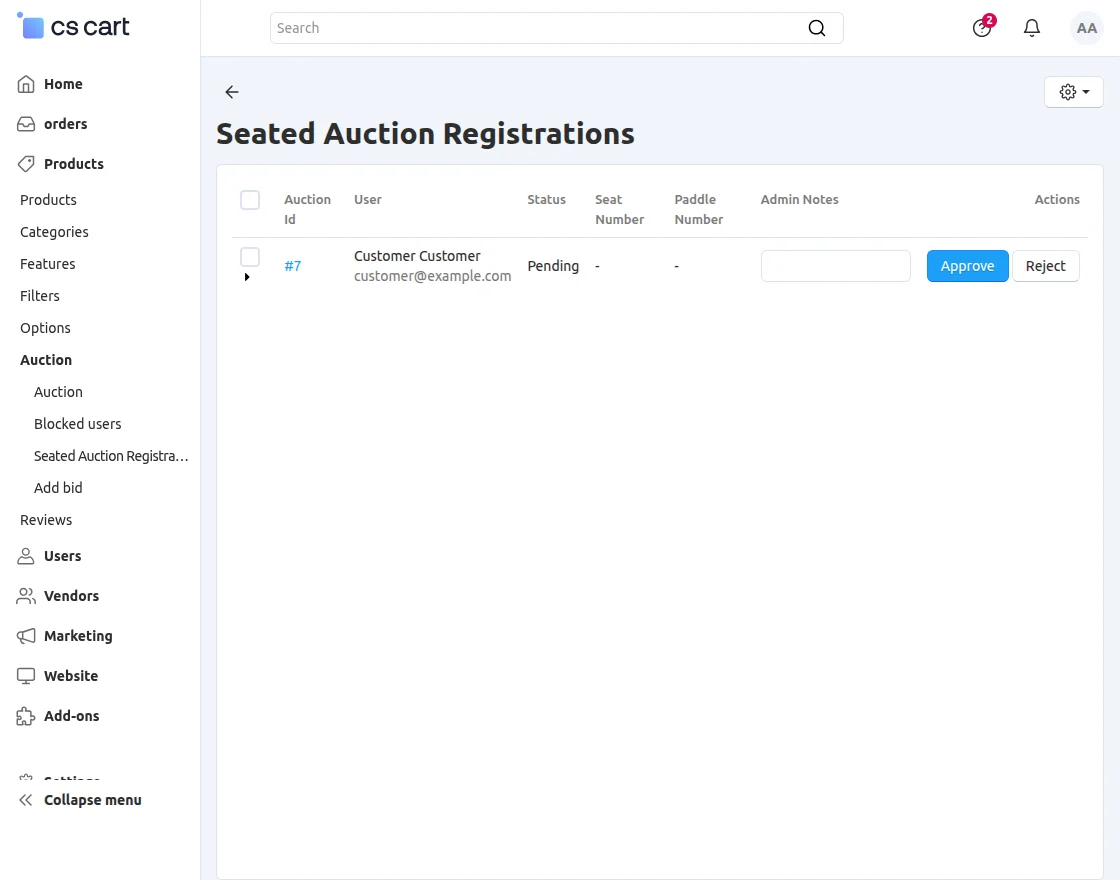Click the Customer Customer user name

[x=417, y=256]
